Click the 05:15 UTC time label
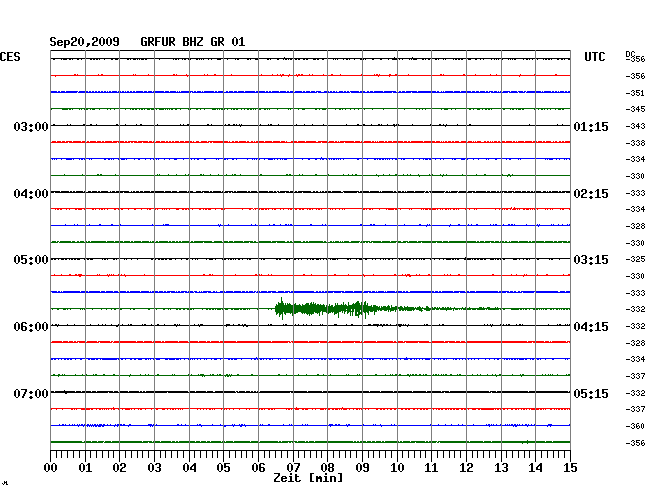This screenshot has height=494, width=650. (591, 393)
